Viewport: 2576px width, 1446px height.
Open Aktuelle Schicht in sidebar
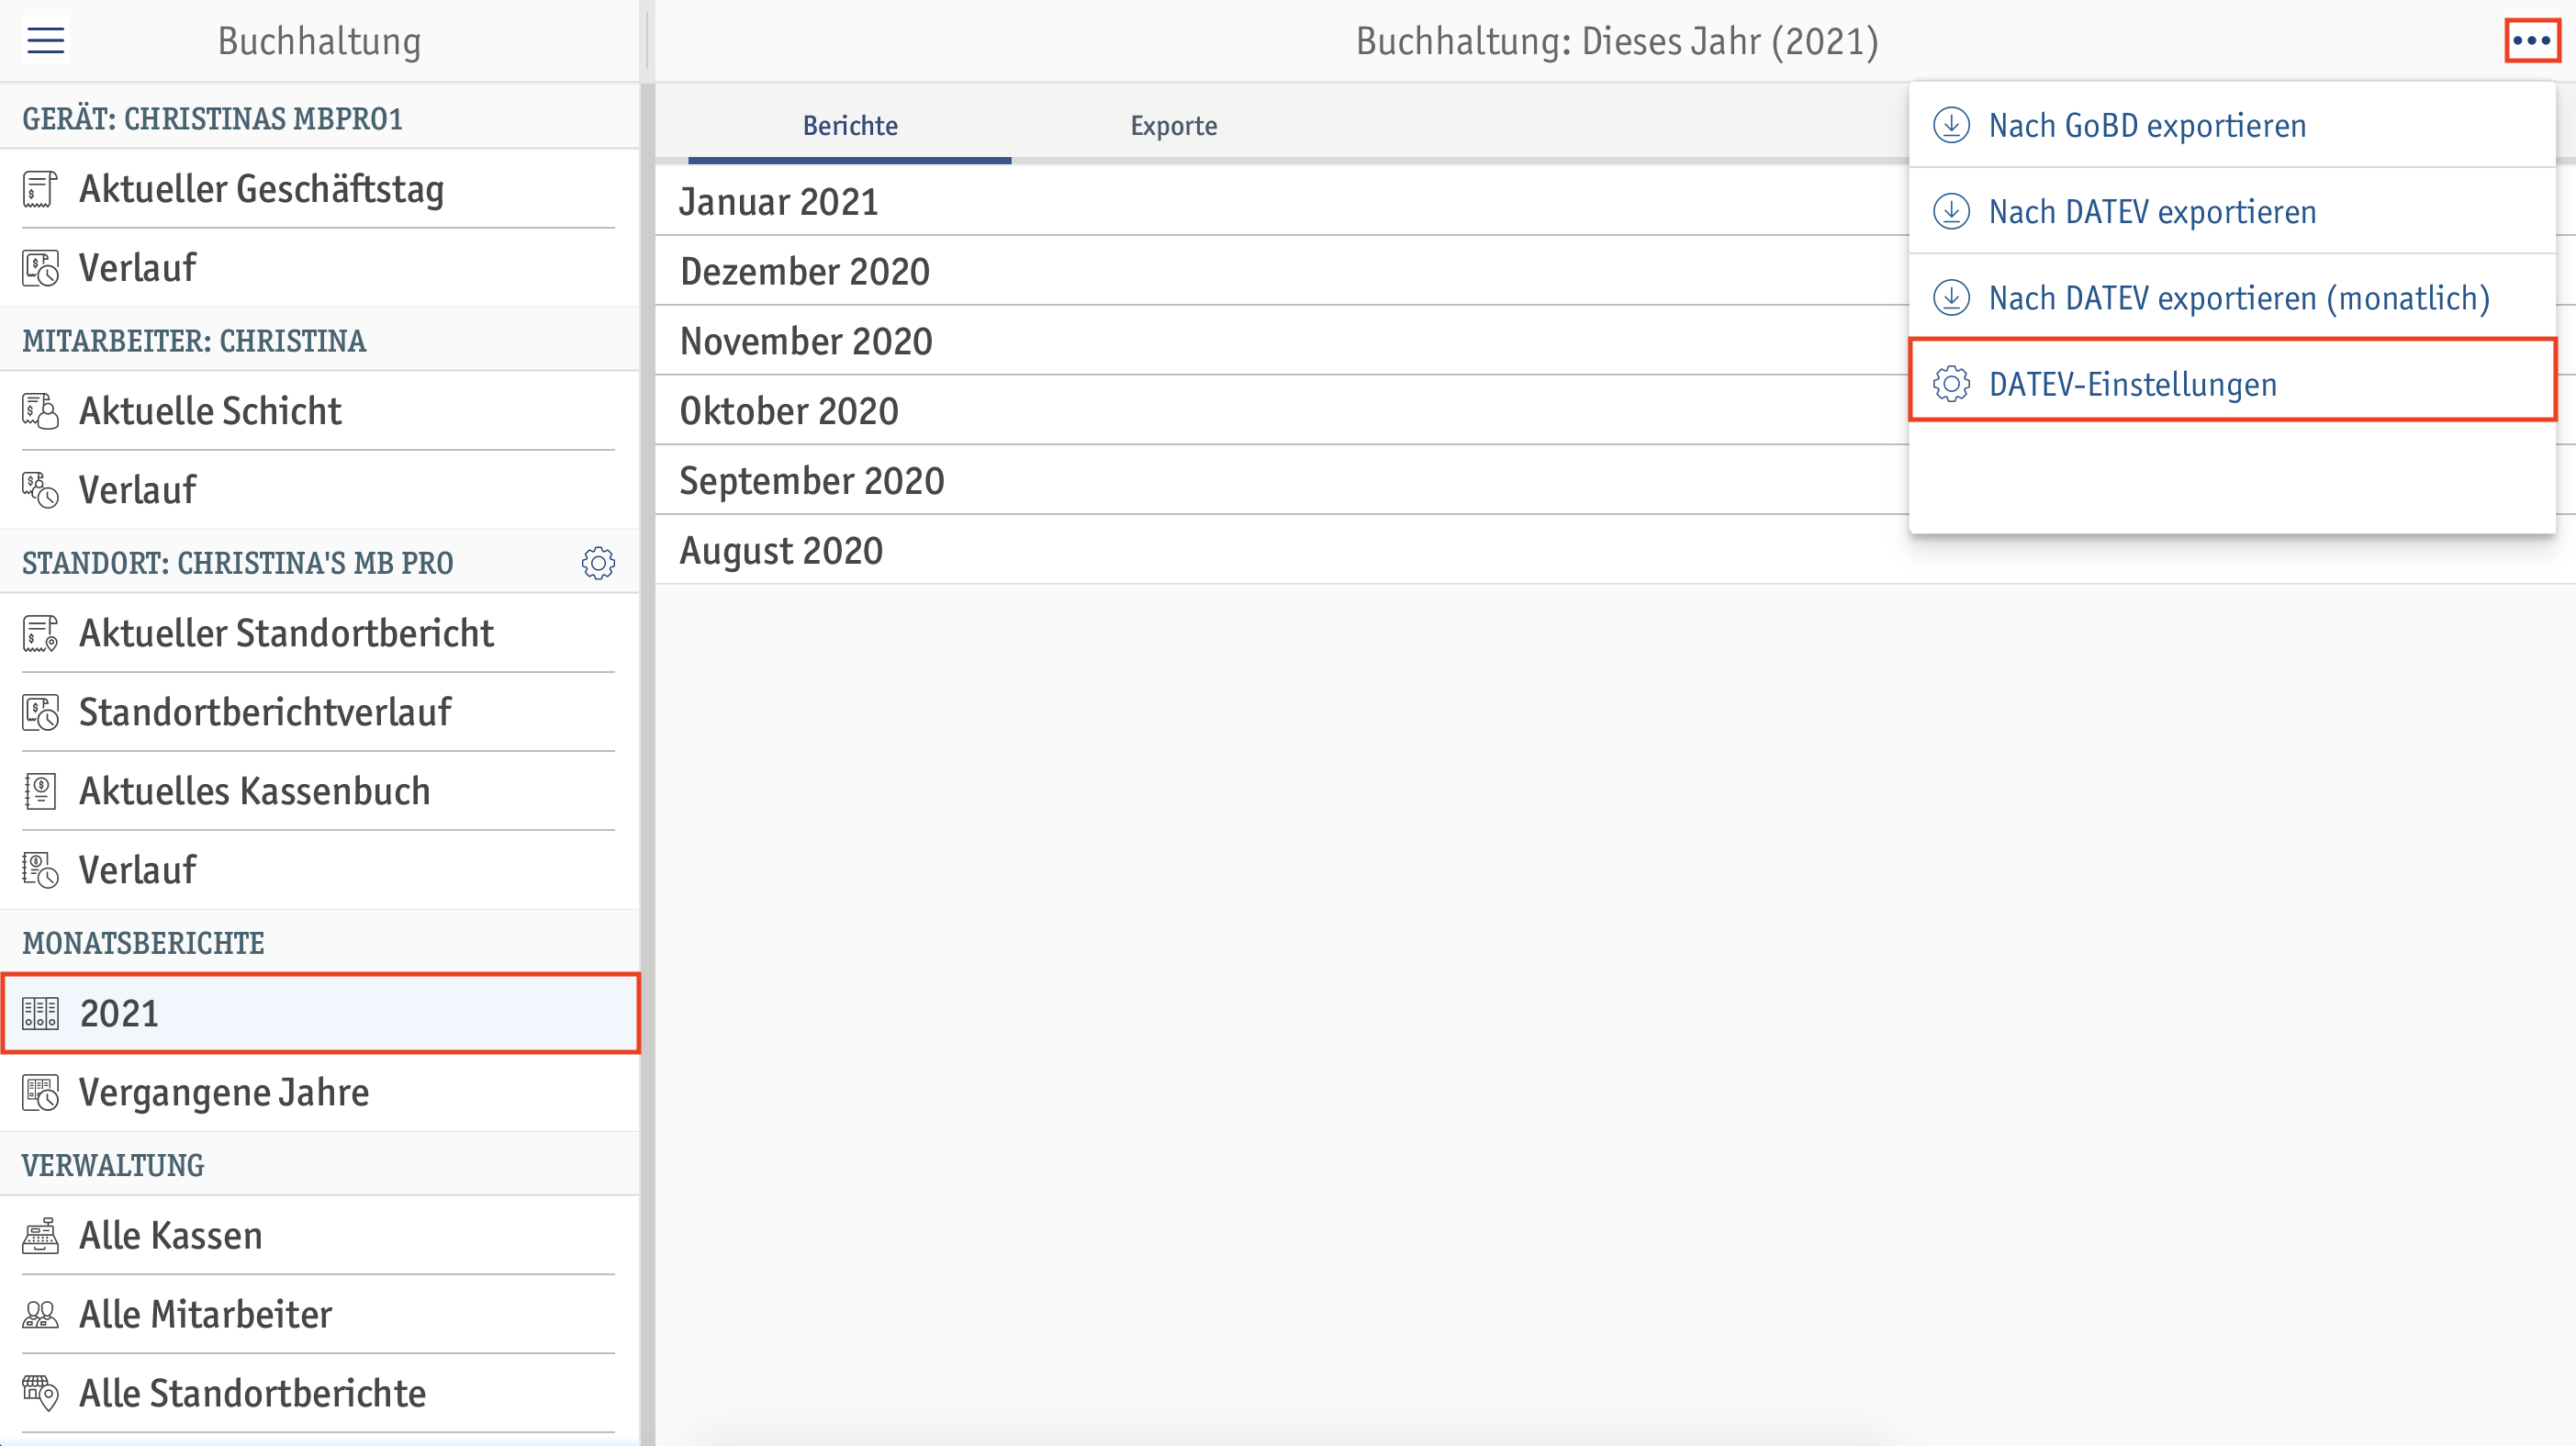[x=320, y=411]
